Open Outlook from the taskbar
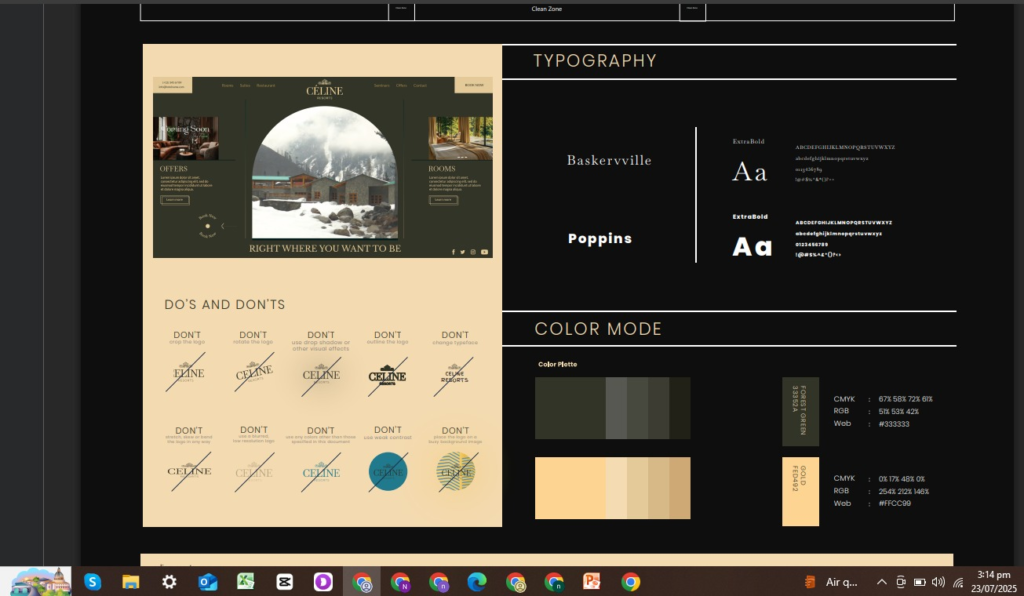The width and height of the screenshot is (1024, 596). pyautogui.click(x=208, y=581)
